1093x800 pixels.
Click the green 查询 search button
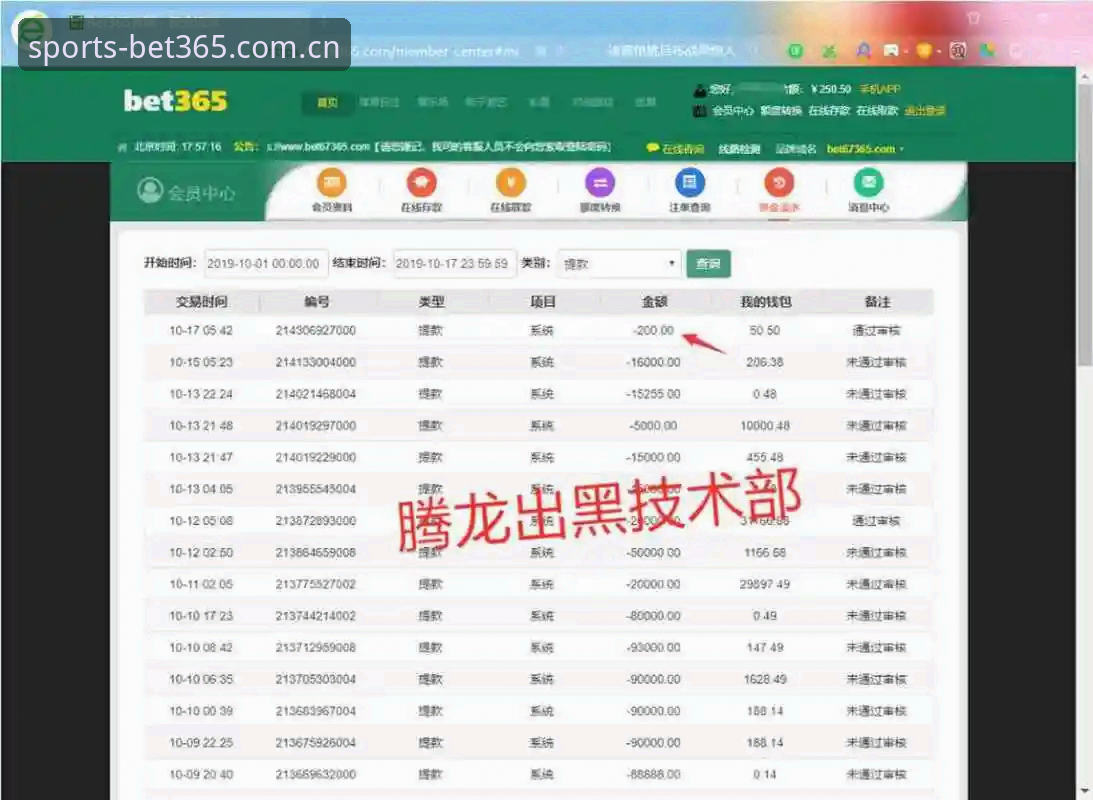tap(708, 263)
